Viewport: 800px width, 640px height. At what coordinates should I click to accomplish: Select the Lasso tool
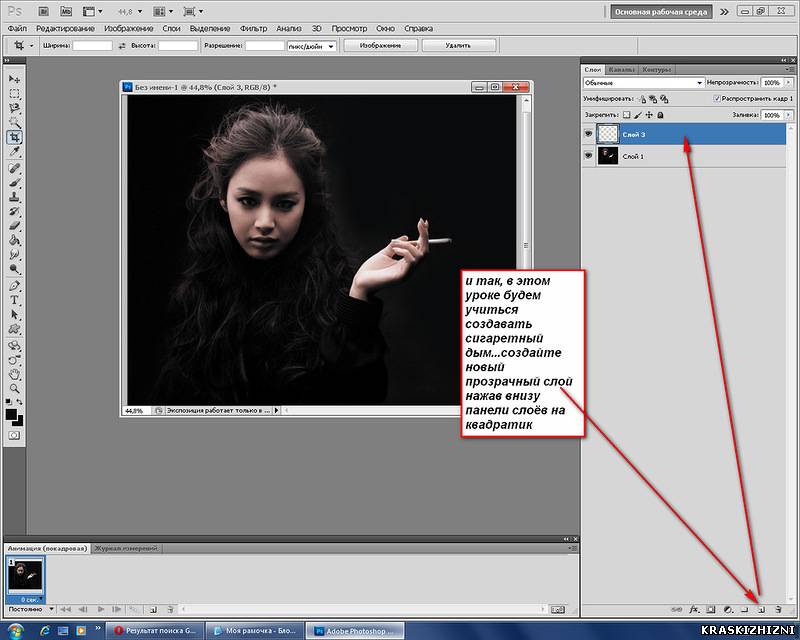click(x=14, y=108)
